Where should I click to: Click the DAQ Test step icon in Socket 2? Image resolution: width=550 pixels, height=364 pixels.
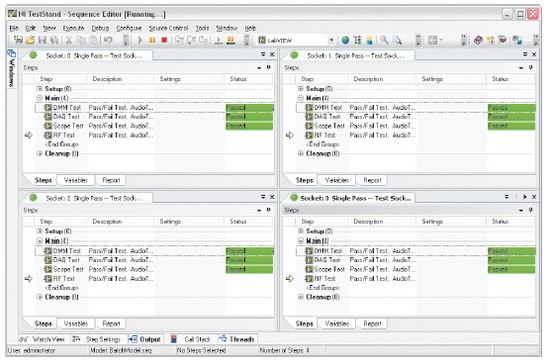(x=48, y=260)
